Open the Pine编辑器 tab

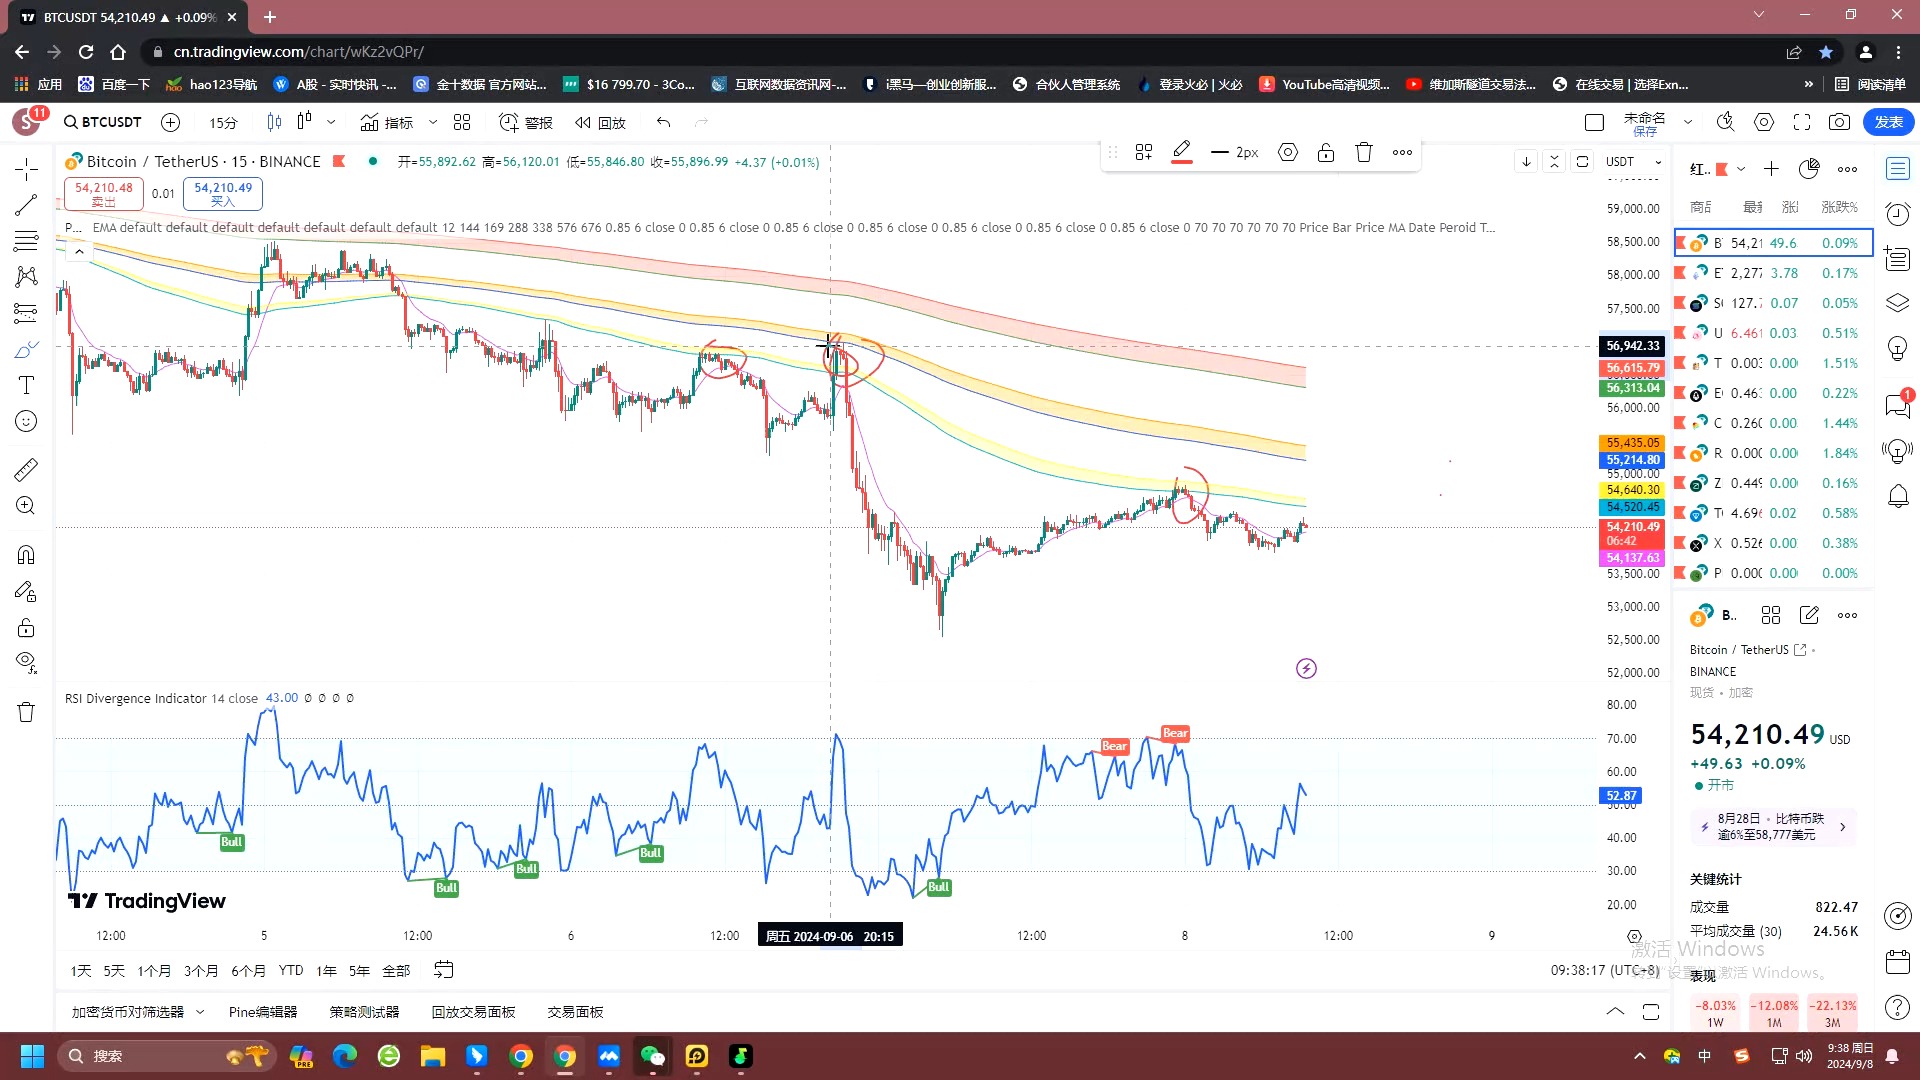click(x=263, y=1012)
